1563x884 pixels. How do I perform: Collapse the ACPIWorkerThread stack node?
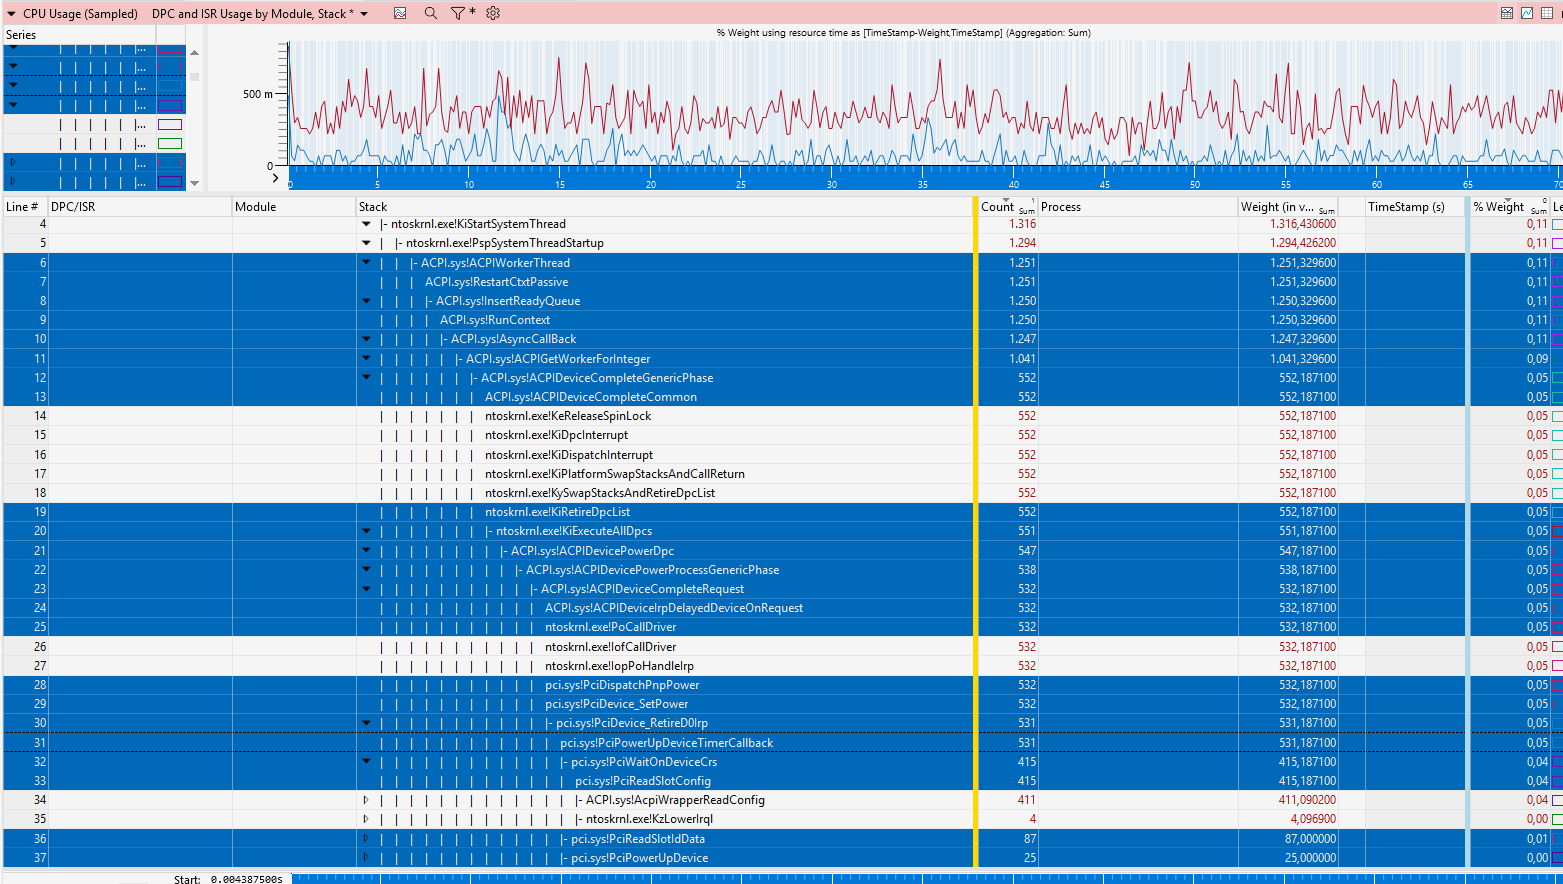366,263
